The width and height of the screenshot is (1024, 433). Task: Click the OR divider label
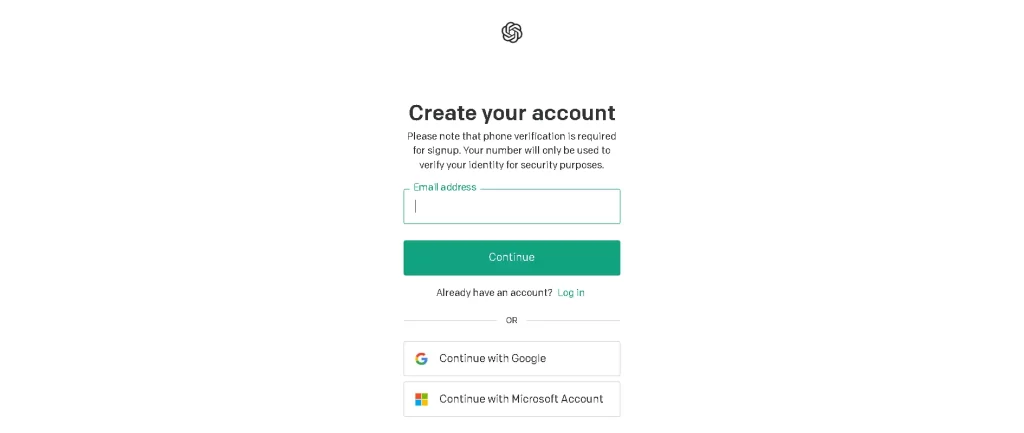512,321
